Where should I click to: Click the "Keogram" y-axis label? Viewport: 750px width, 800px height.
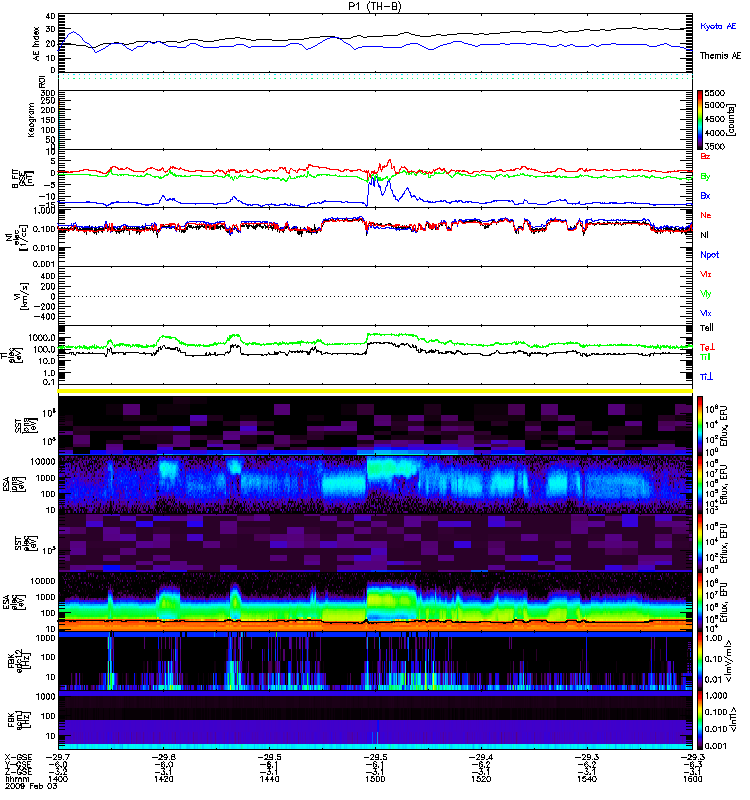click(32, 119)
